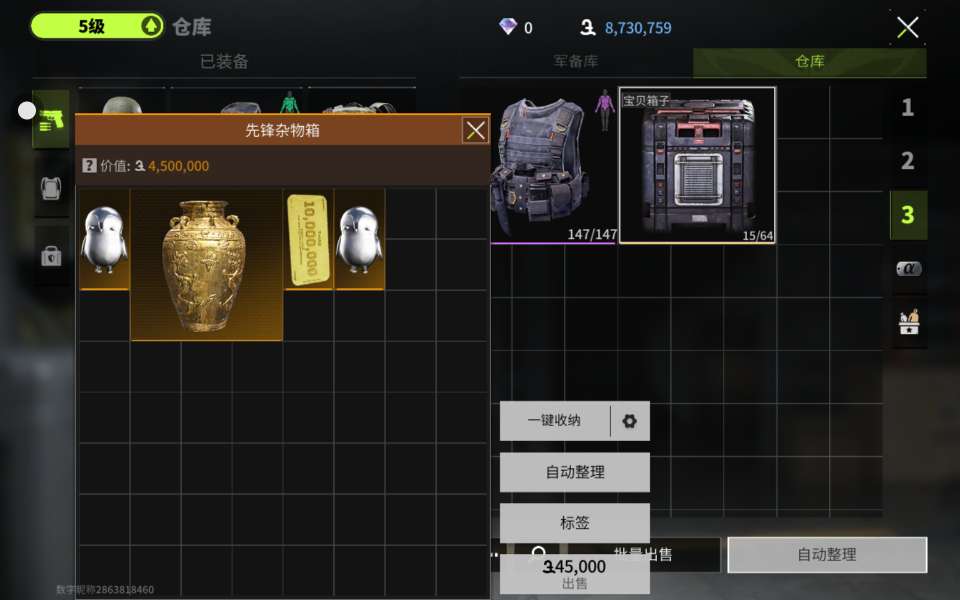The height and width of the screenshot is (600, 960).
Task: Open the alpha container page icon
Action: click(x=909, y=268)
